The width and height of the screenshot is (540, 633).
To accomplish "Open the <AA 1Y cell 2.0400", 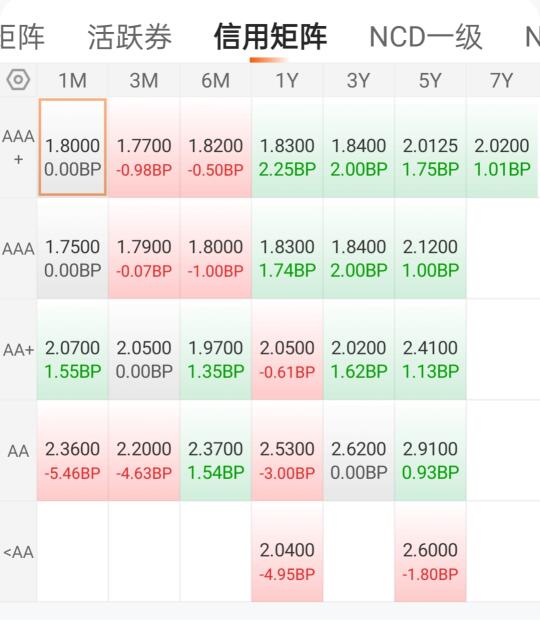I will [287, 552].
